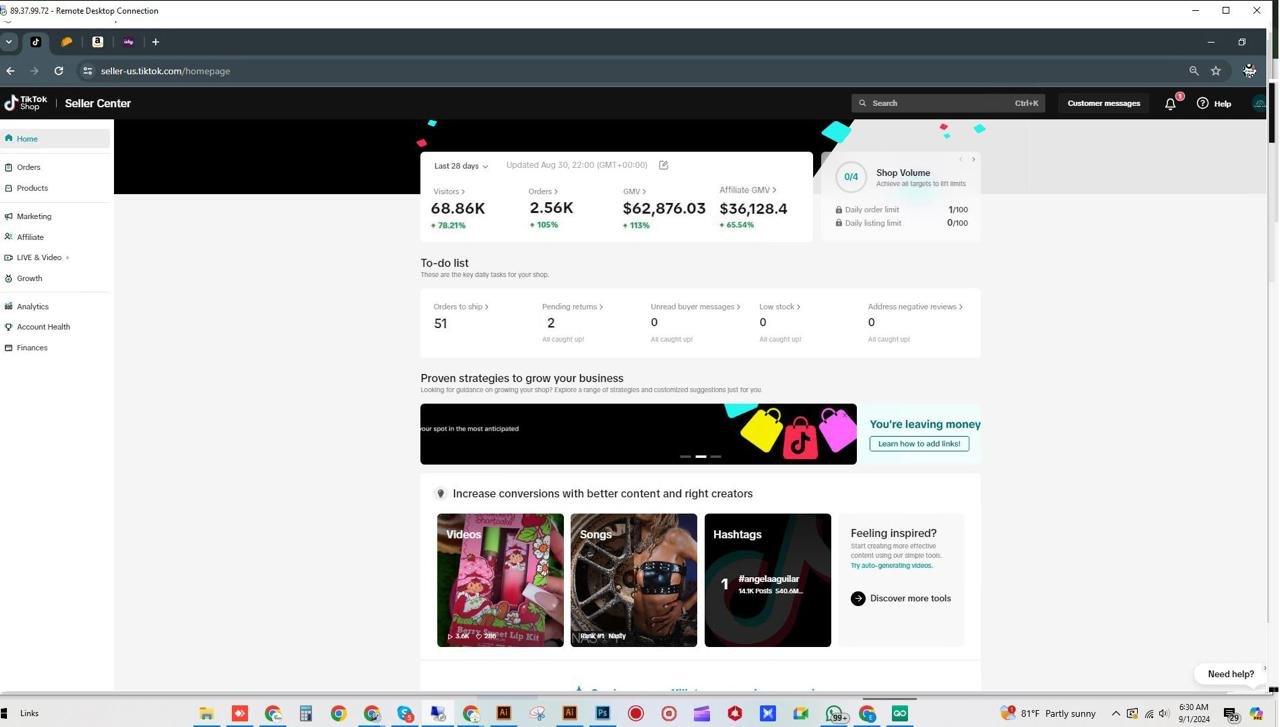Open Unread buyer messages

(x=695, y=307)
